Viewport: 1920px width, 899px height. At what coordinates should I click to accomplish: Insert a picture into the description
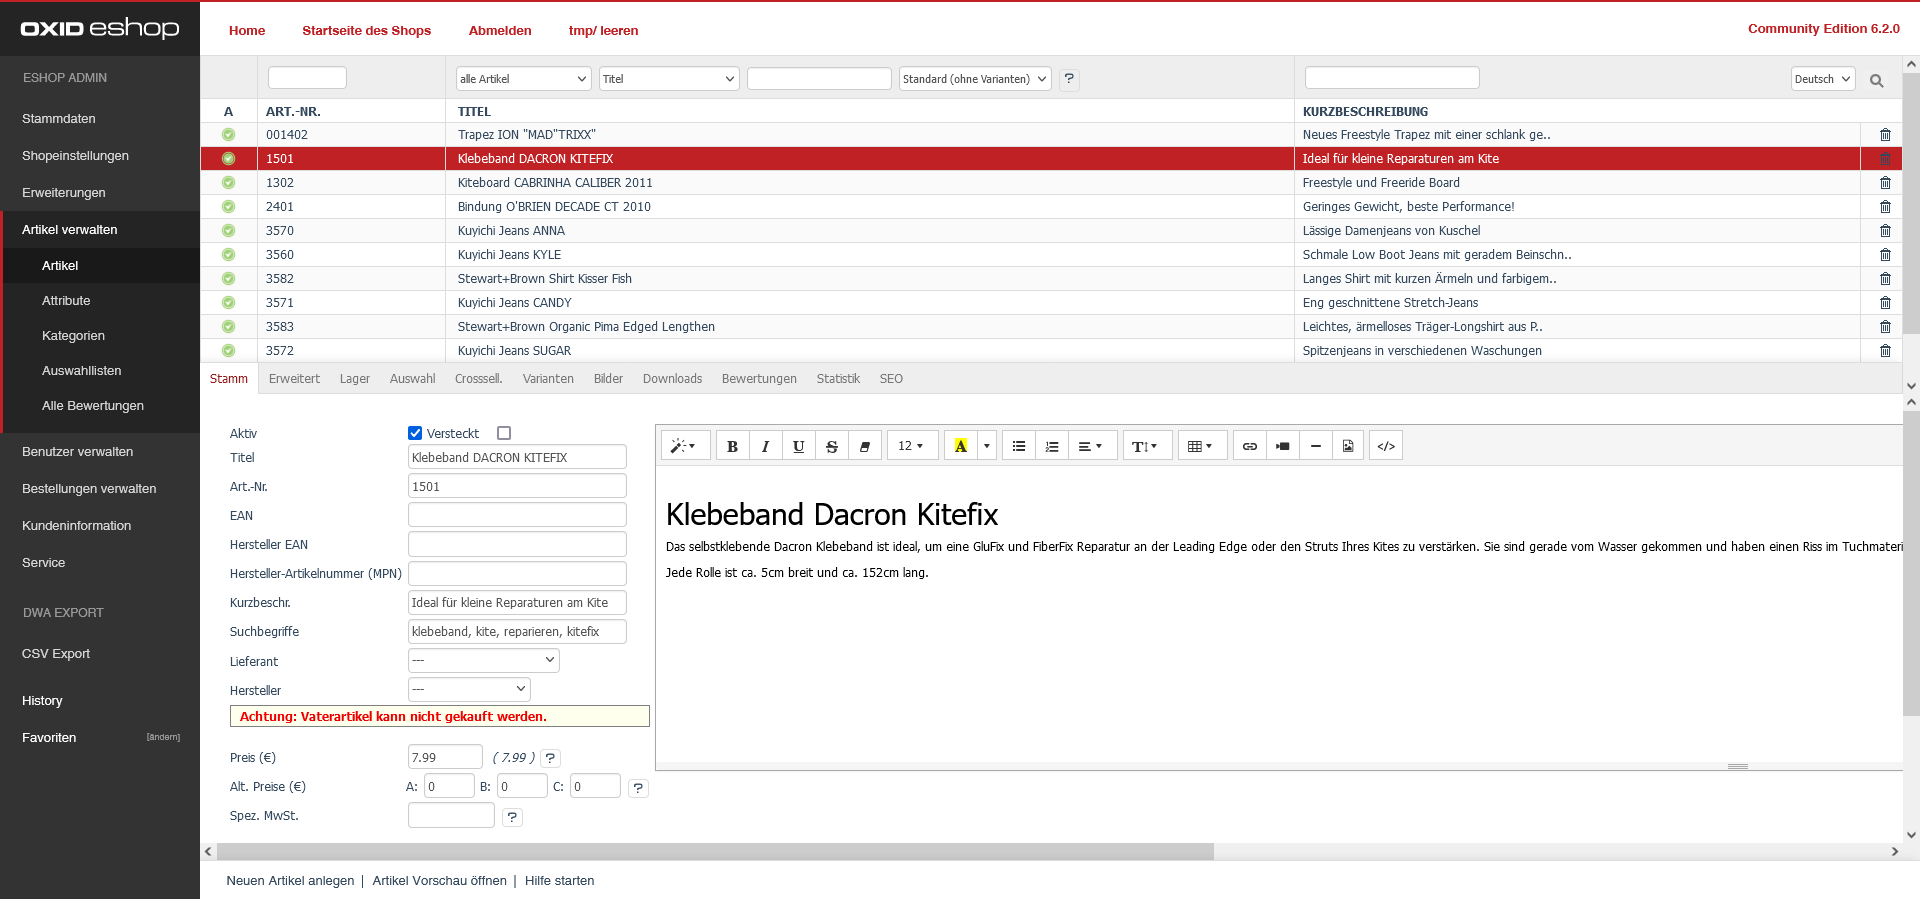pos(1347,446)
